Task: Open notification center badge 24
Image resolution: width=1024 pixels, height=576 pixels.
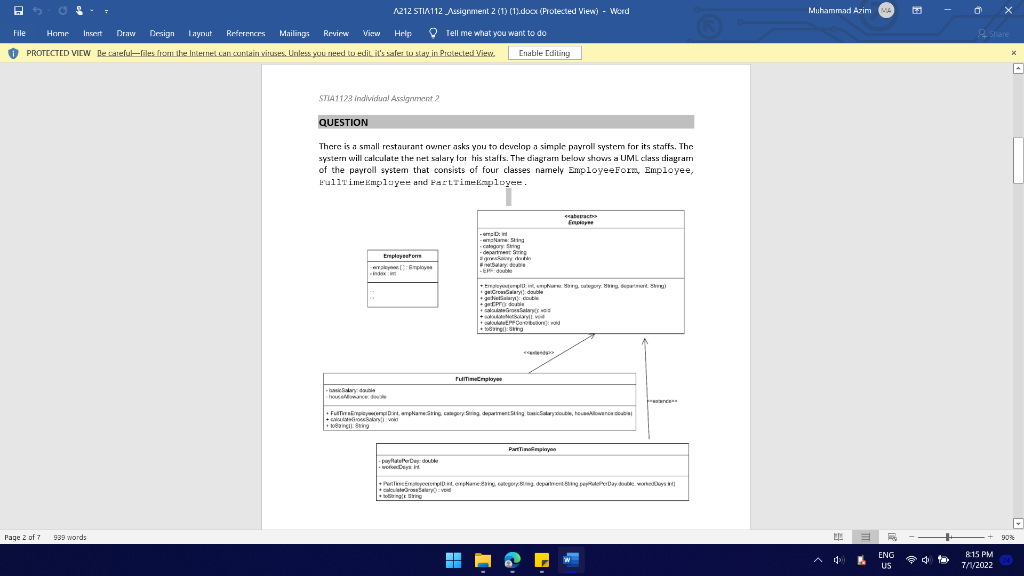Action: point(1007,560)
